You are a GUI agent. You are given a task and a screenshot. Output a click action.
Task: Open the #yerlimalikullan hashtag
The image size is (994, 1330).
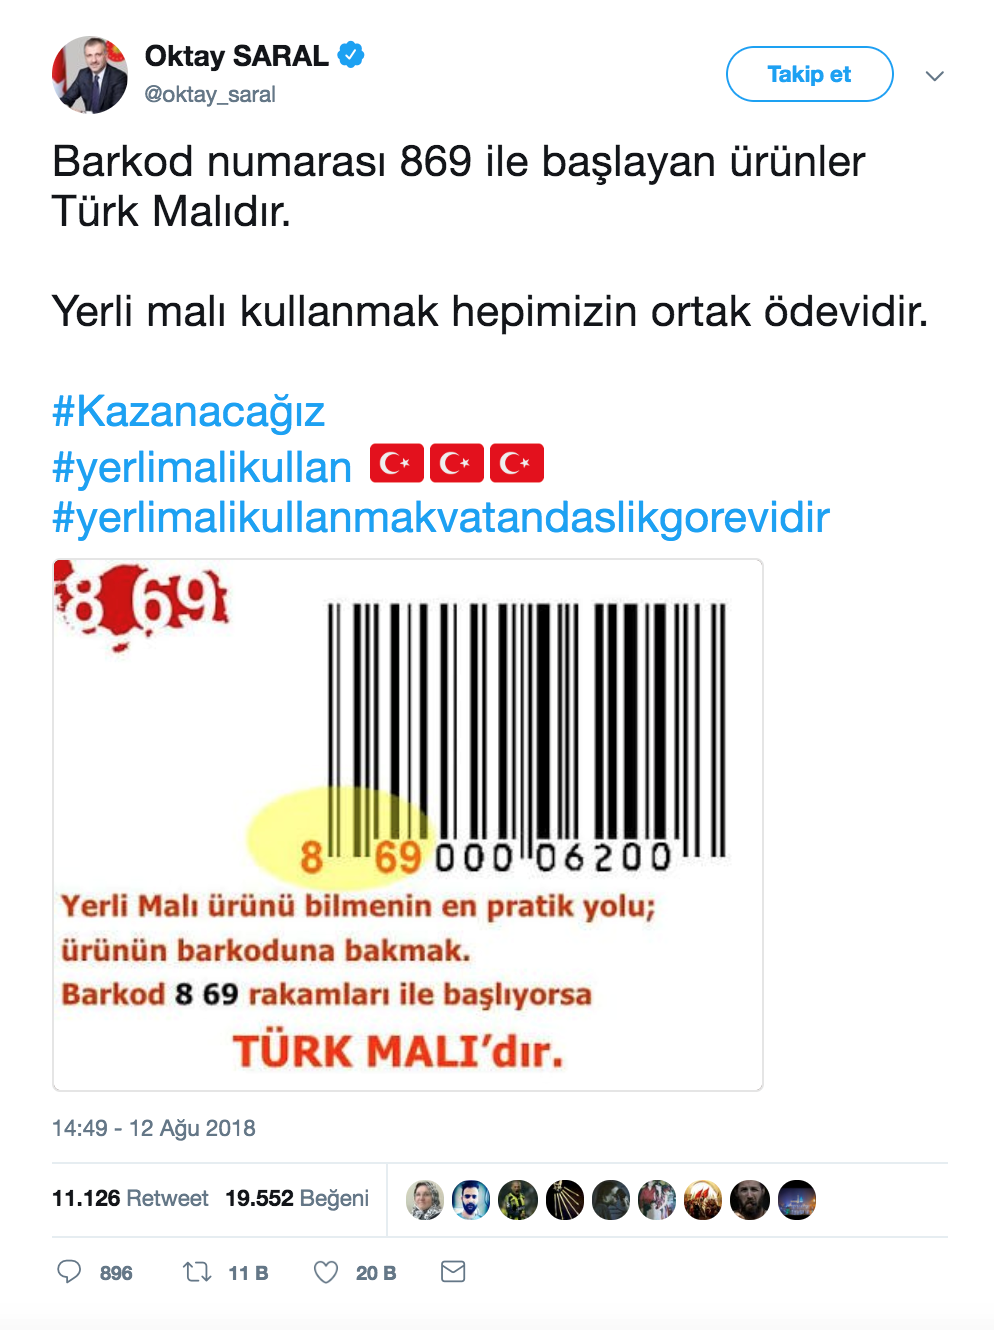click(x=202, y=467)
